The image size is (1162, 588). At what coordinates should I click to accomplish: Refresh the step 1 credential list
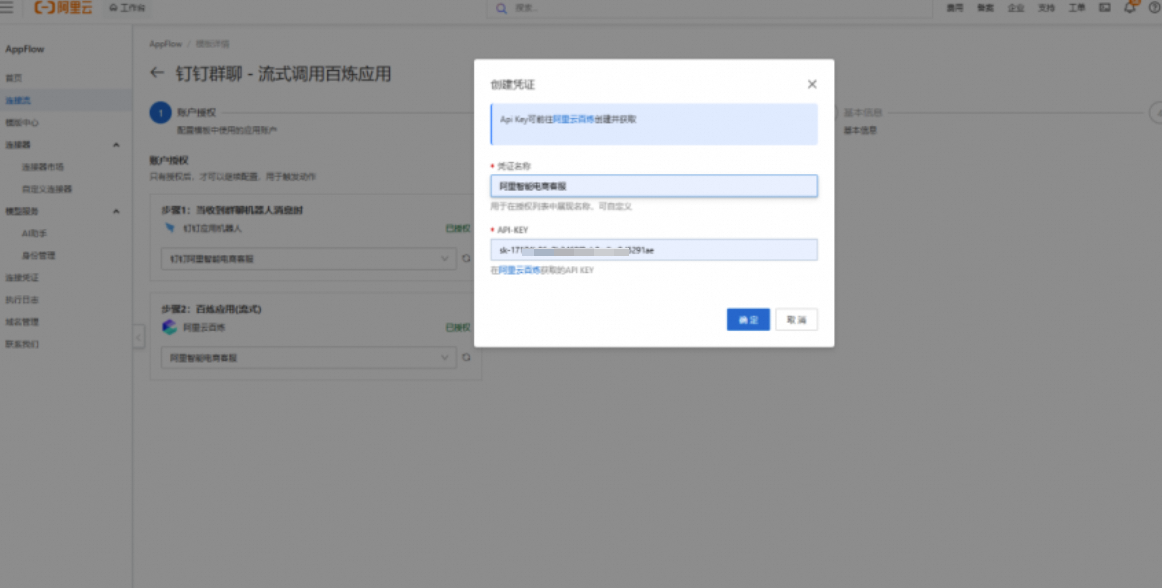[466, 259]
